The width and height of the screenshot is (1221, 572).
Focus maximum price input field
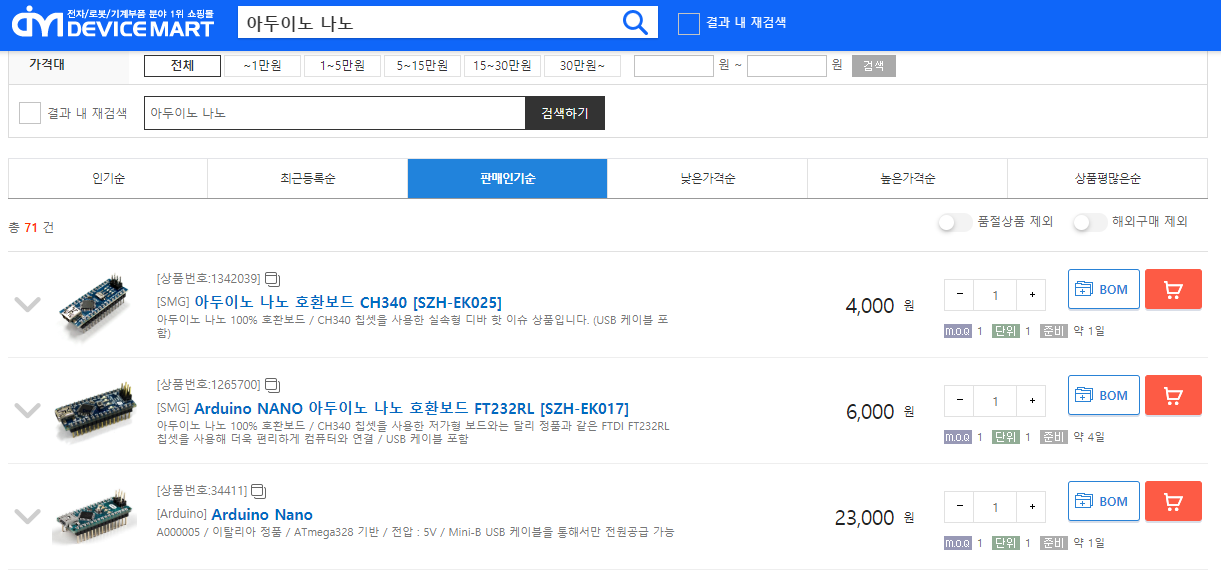787,66
